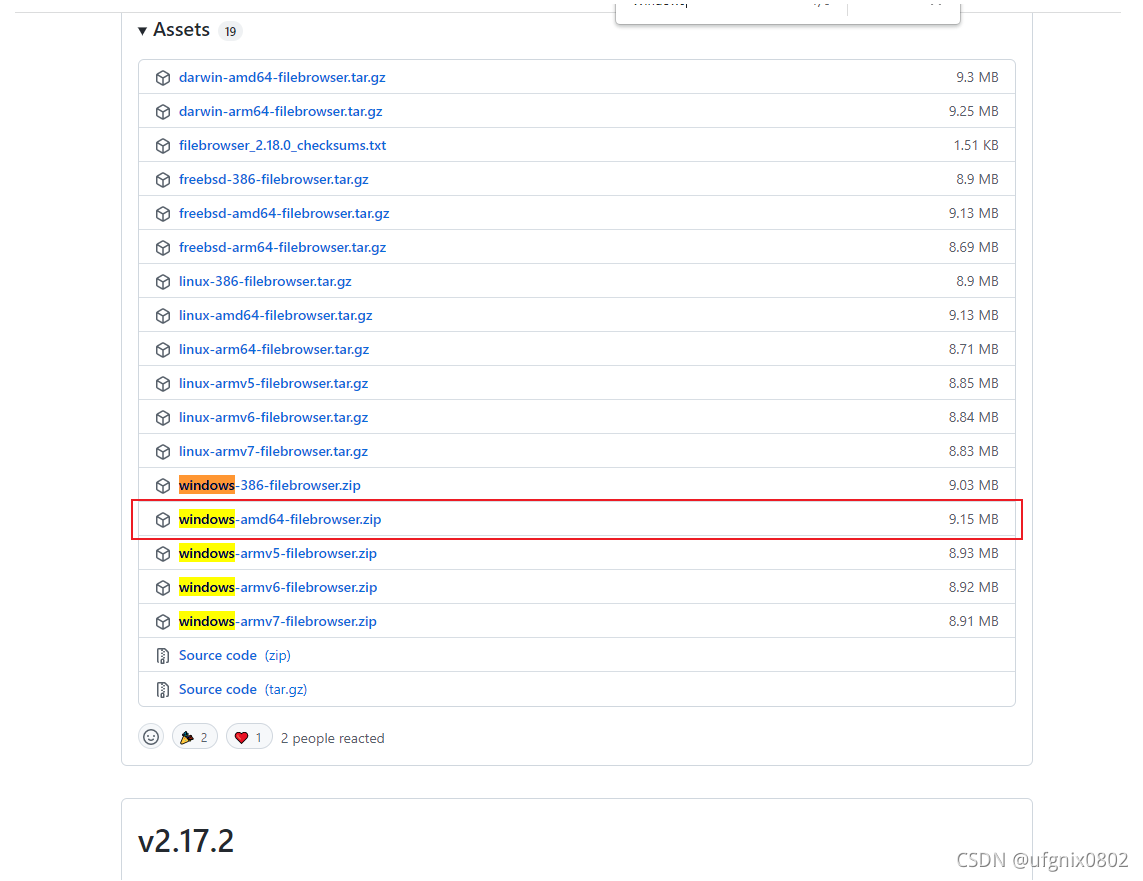This screenshot has height=881, width=1143.
Task: Click the package icon beside filebrowser_2.18.0_checksums.txt
Action: coord(163,146)
